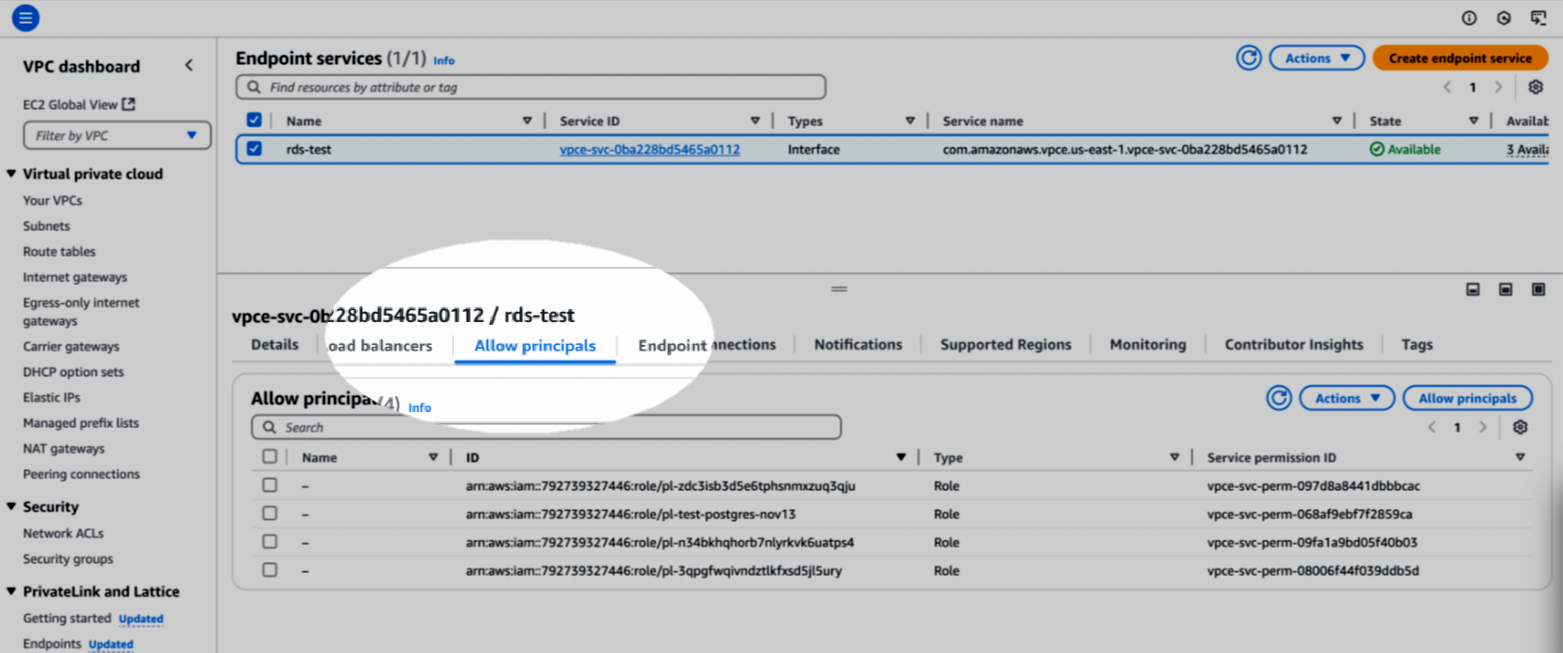Open Actions dropdown for Endpoint services
The width and height of the screenshot is (1563, 653).
click(x=1316, y=58)
